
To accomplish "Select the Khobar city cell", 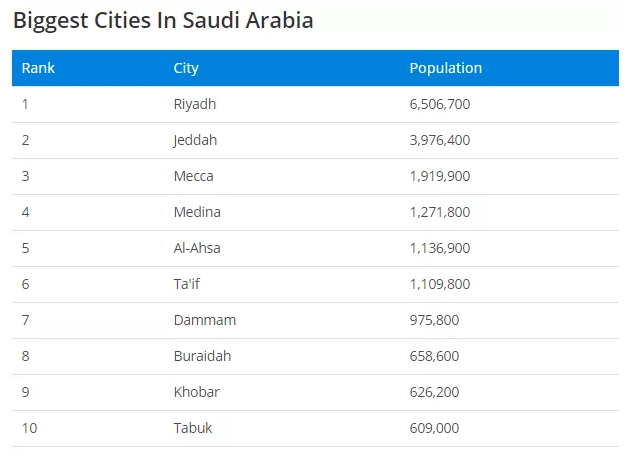I will (196, 392).
